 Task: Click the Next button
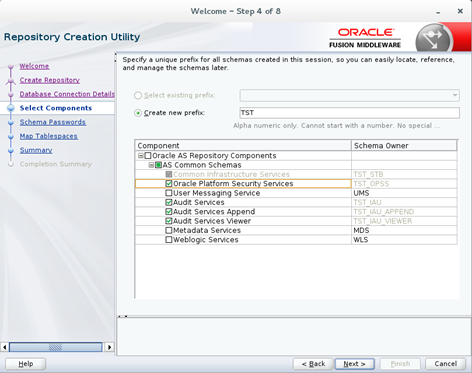(x=354, y=364)
